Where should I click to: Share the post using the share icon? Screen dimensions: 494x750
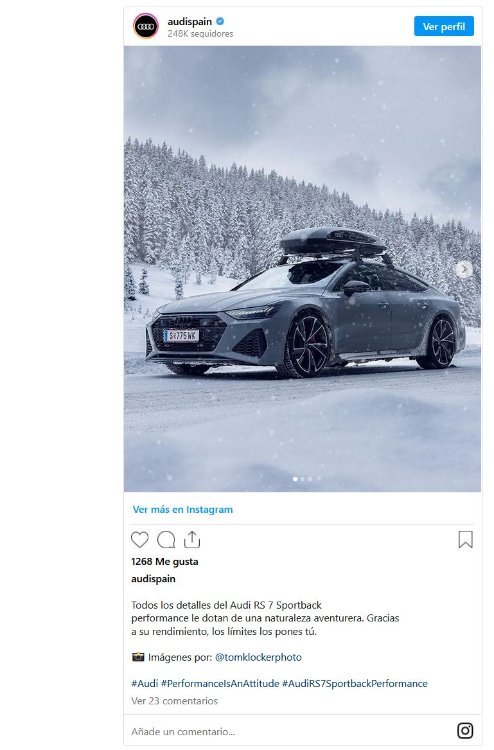(192, 539)
